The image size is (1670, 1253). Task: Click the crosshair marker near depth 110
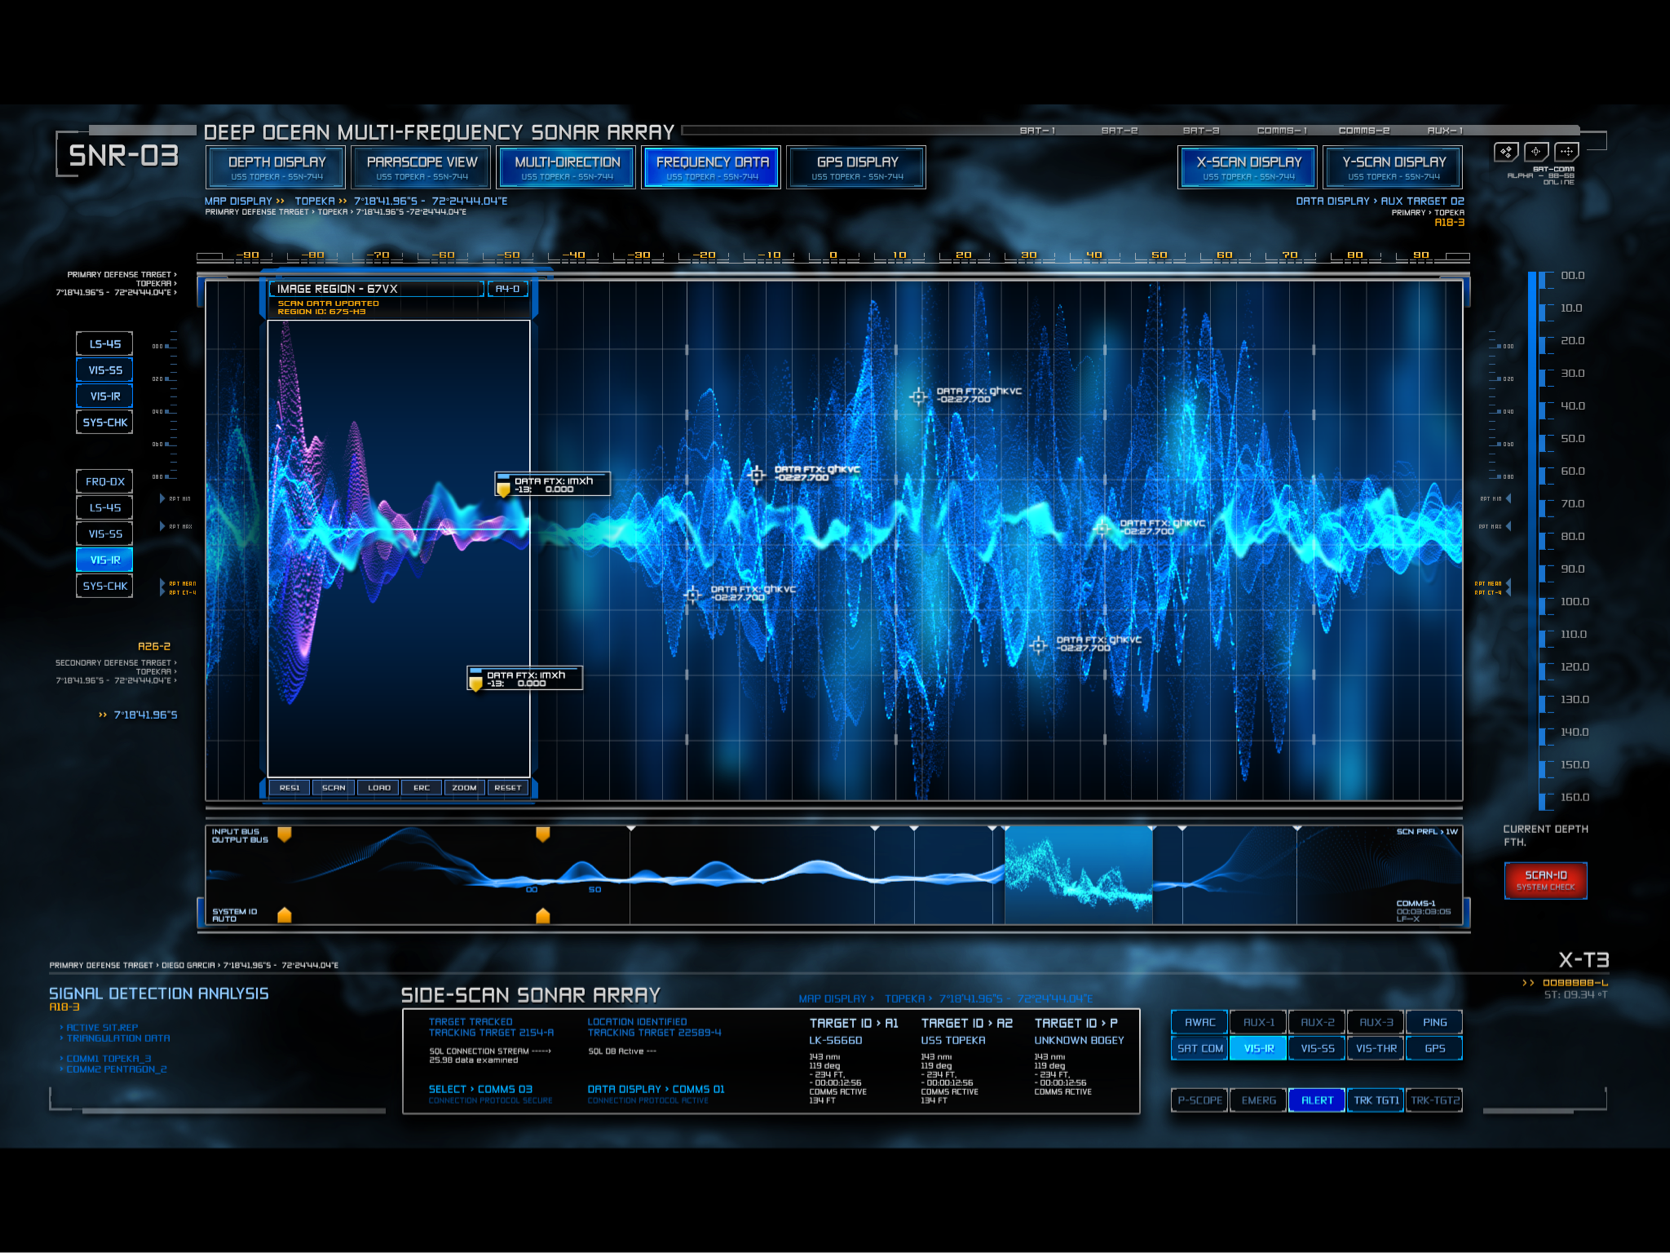1038,645
